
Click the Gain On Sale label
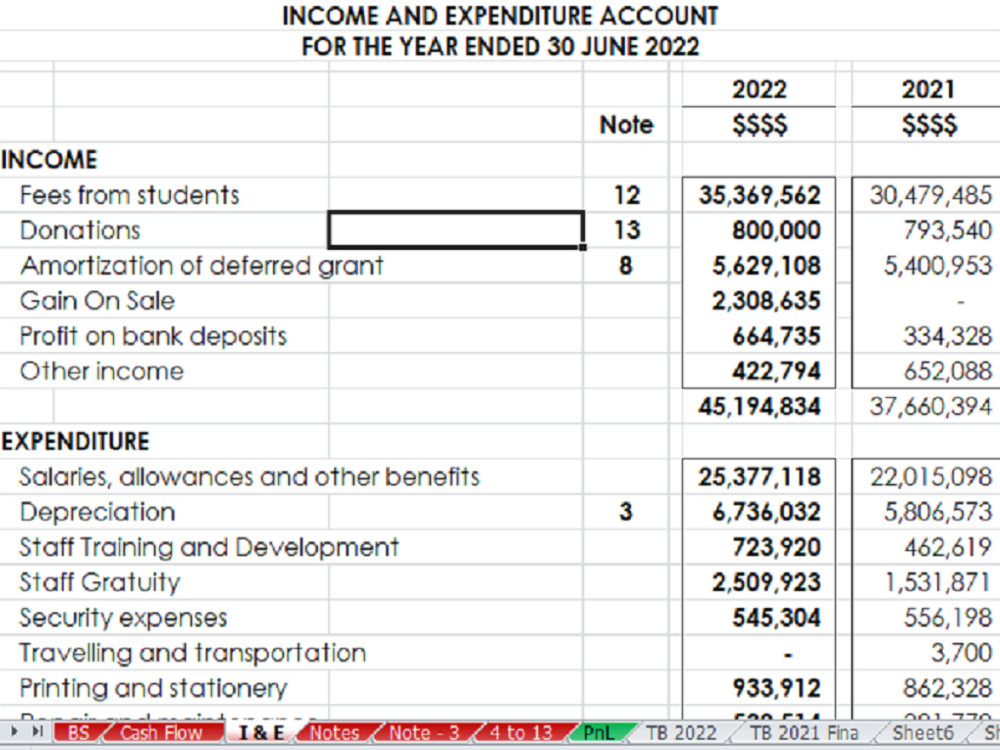(x=97, y=300)
